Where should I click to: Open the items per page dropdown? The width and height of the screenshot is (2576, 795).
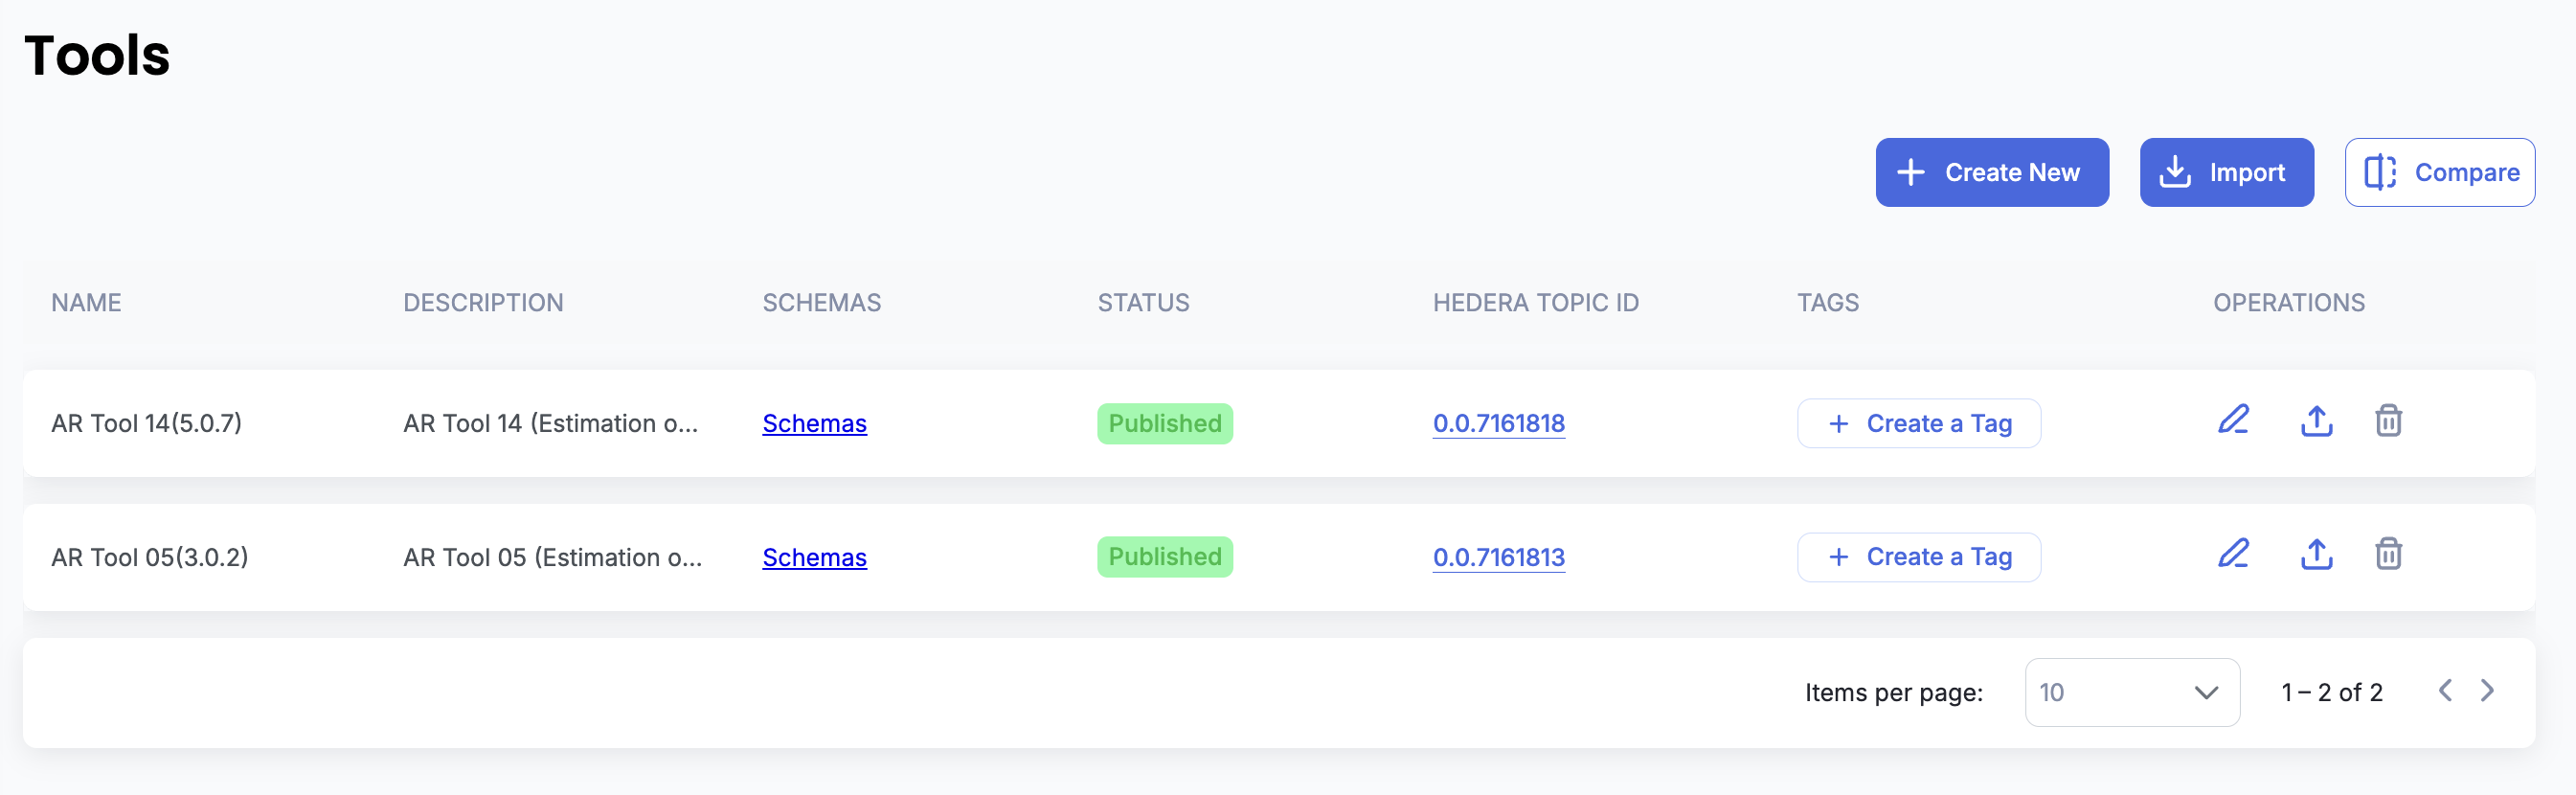click(x=2131, y=692)
